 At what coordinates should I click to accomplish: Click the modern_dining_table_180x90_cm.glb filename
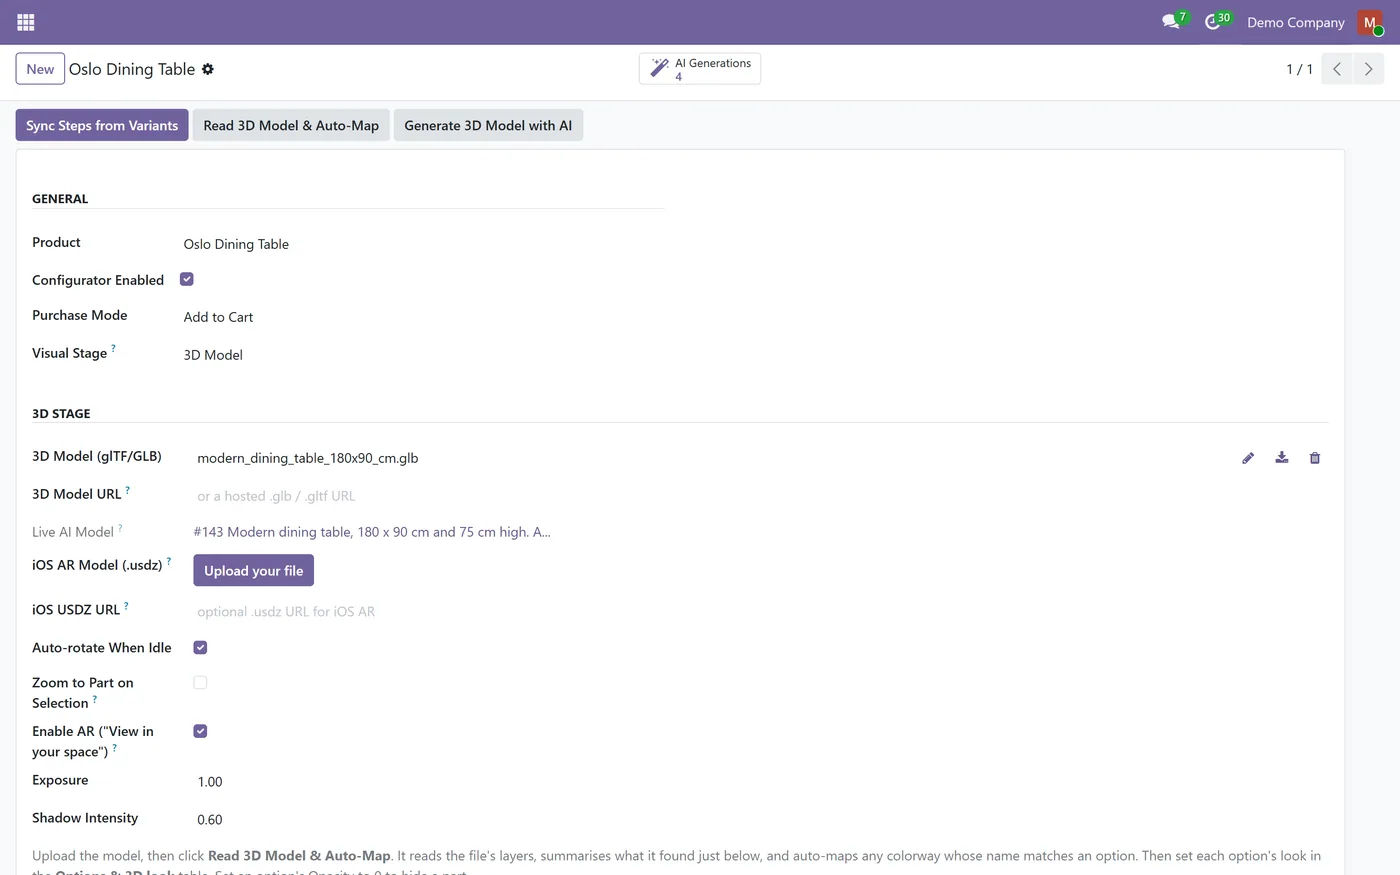[308, 458]
